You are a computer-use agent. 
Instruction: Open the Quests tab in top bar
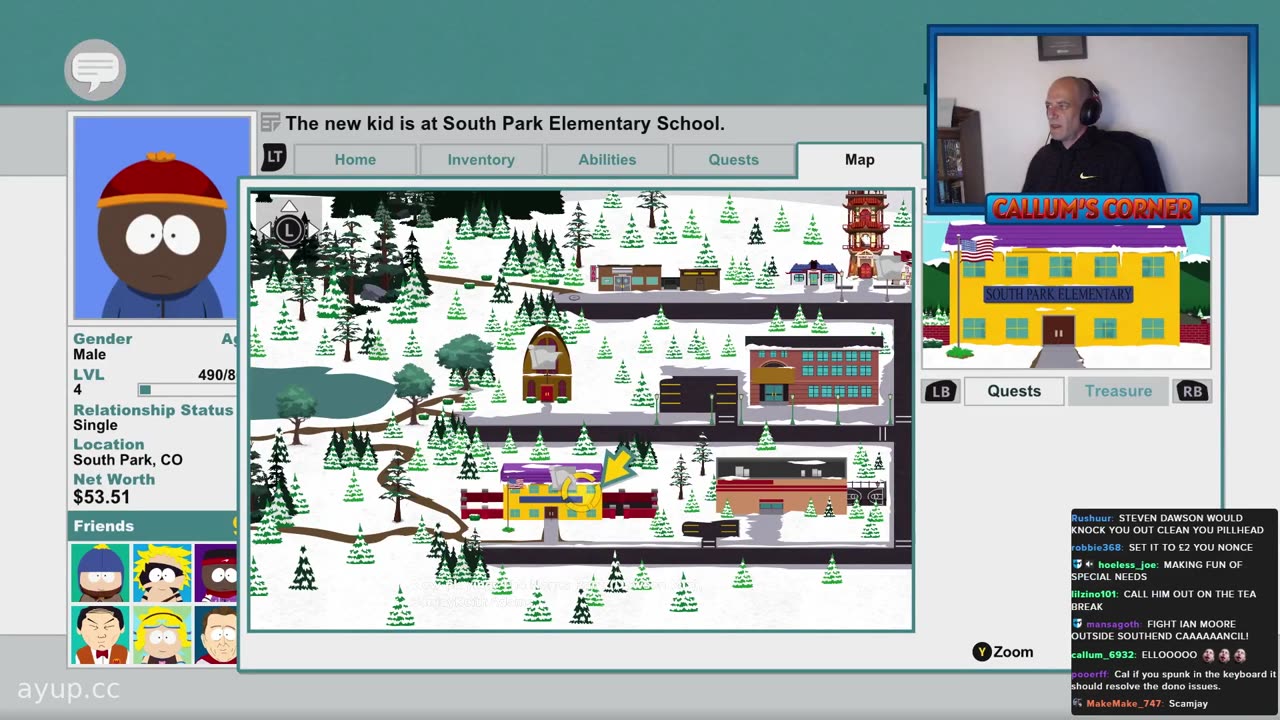pyautogui.click(x=734, y=160)
